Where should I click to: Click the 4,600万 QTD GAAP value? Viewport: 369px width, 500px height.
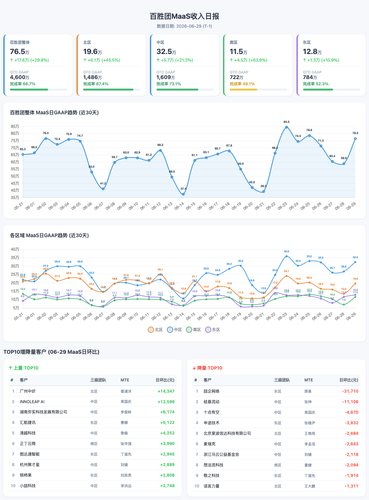[x=19, y=77]
